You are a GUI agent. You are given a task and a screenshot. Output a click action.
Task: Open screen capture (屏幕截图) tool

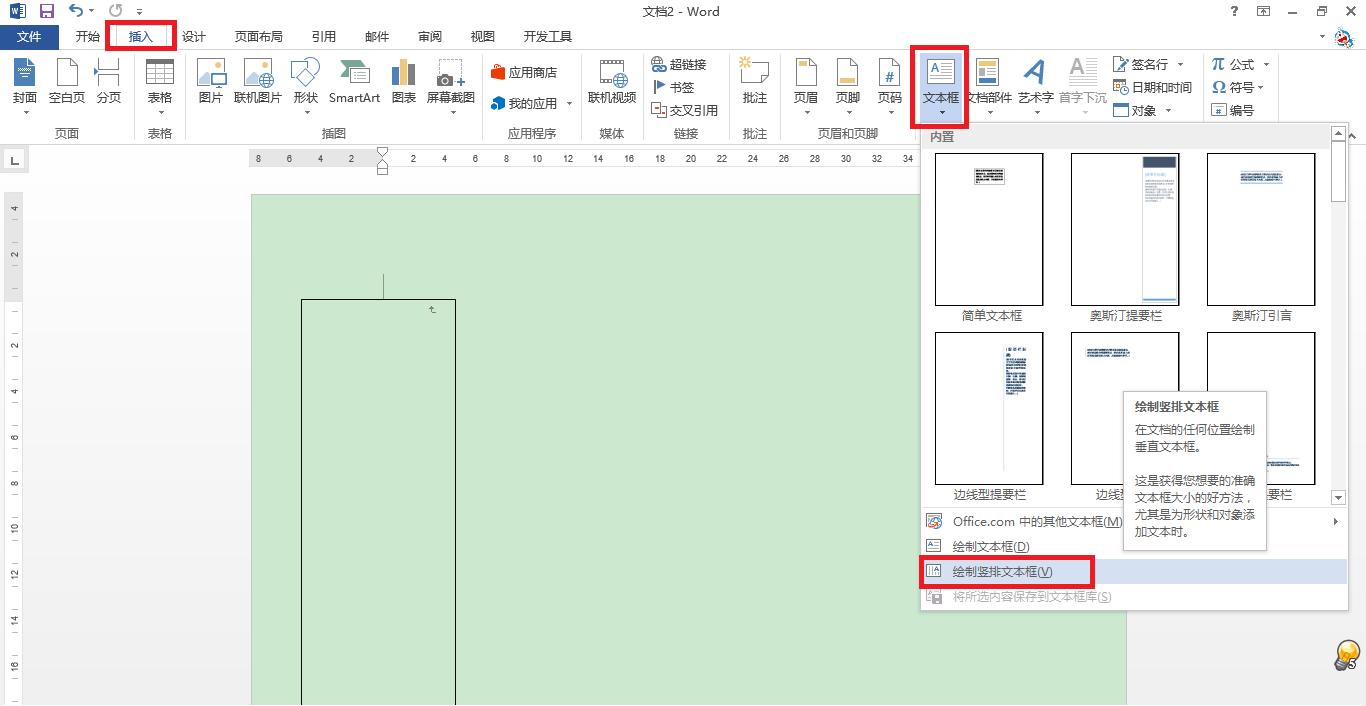pos(451,84)
